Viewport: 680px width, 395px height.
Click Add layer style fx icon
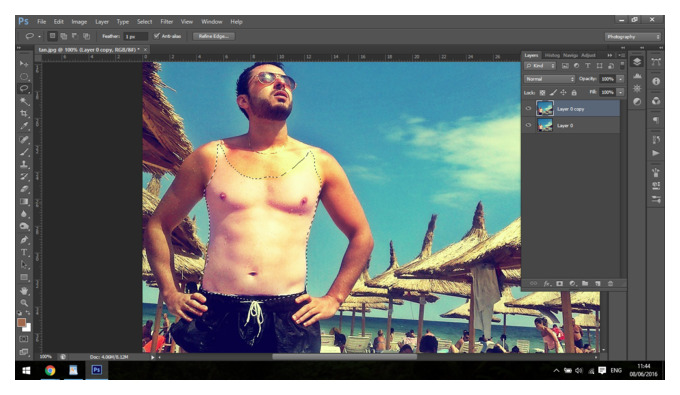click(x=547, y=284)
